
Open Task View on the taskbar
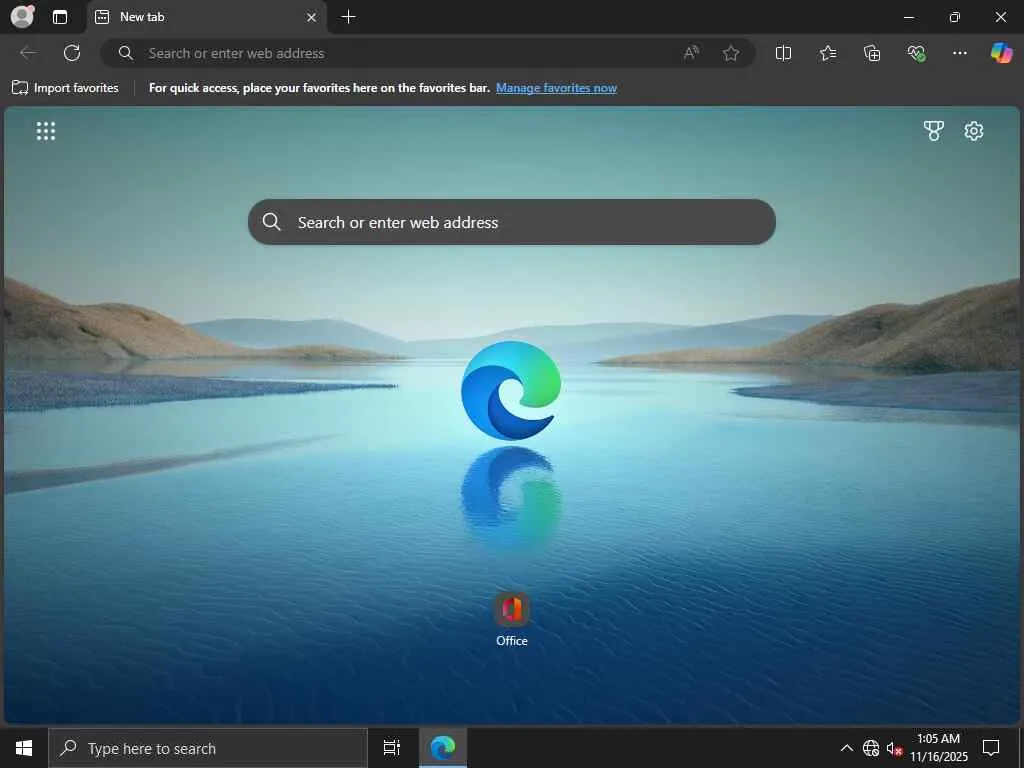coord(391,748)
